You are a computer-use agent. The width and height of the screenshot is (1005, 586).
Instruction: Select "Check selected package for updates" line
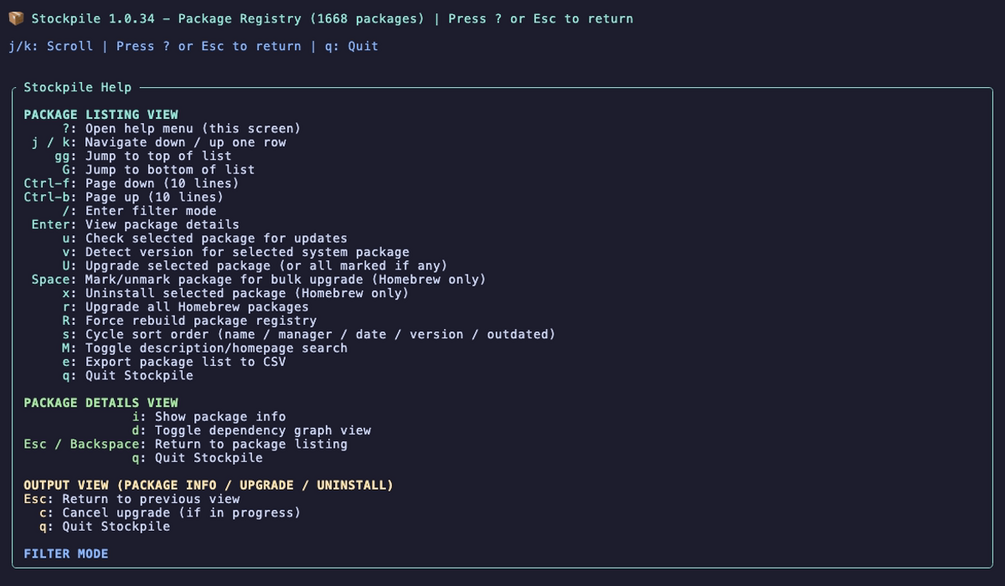[204, 239]
